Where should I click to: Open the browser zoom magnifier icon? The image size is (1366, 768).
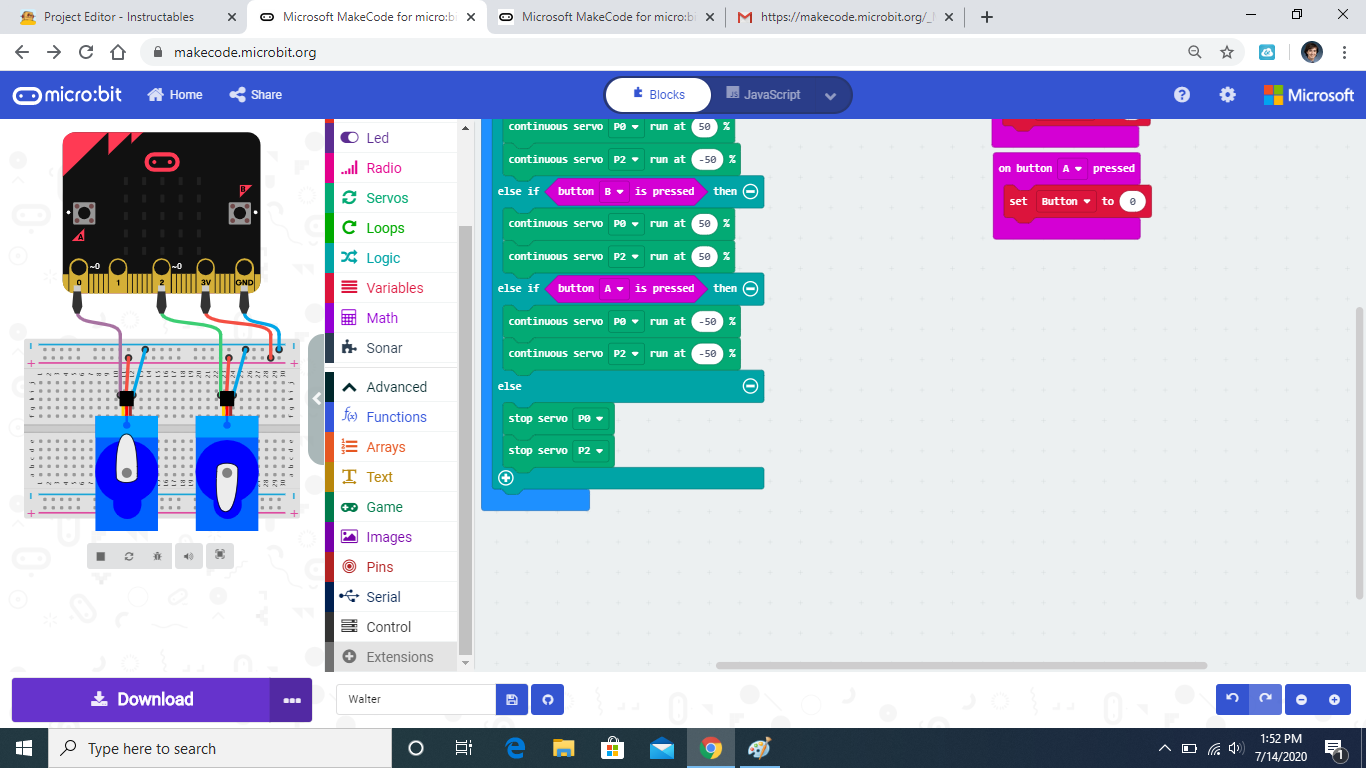tap(1195, 52)
